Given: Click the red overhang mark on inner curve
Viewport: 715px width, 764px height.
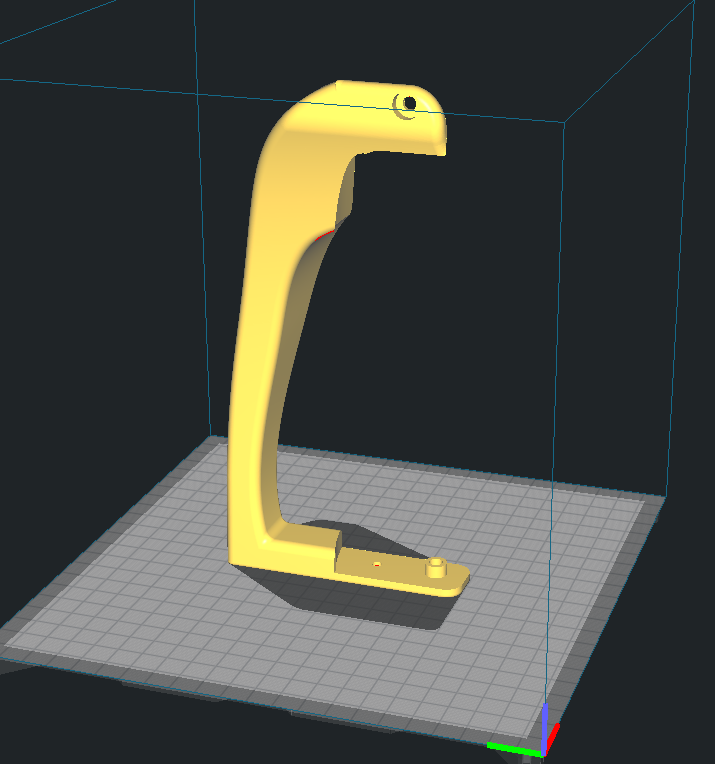Looking at the screenshot, I should pyautogui.click(x=326, y=235).
